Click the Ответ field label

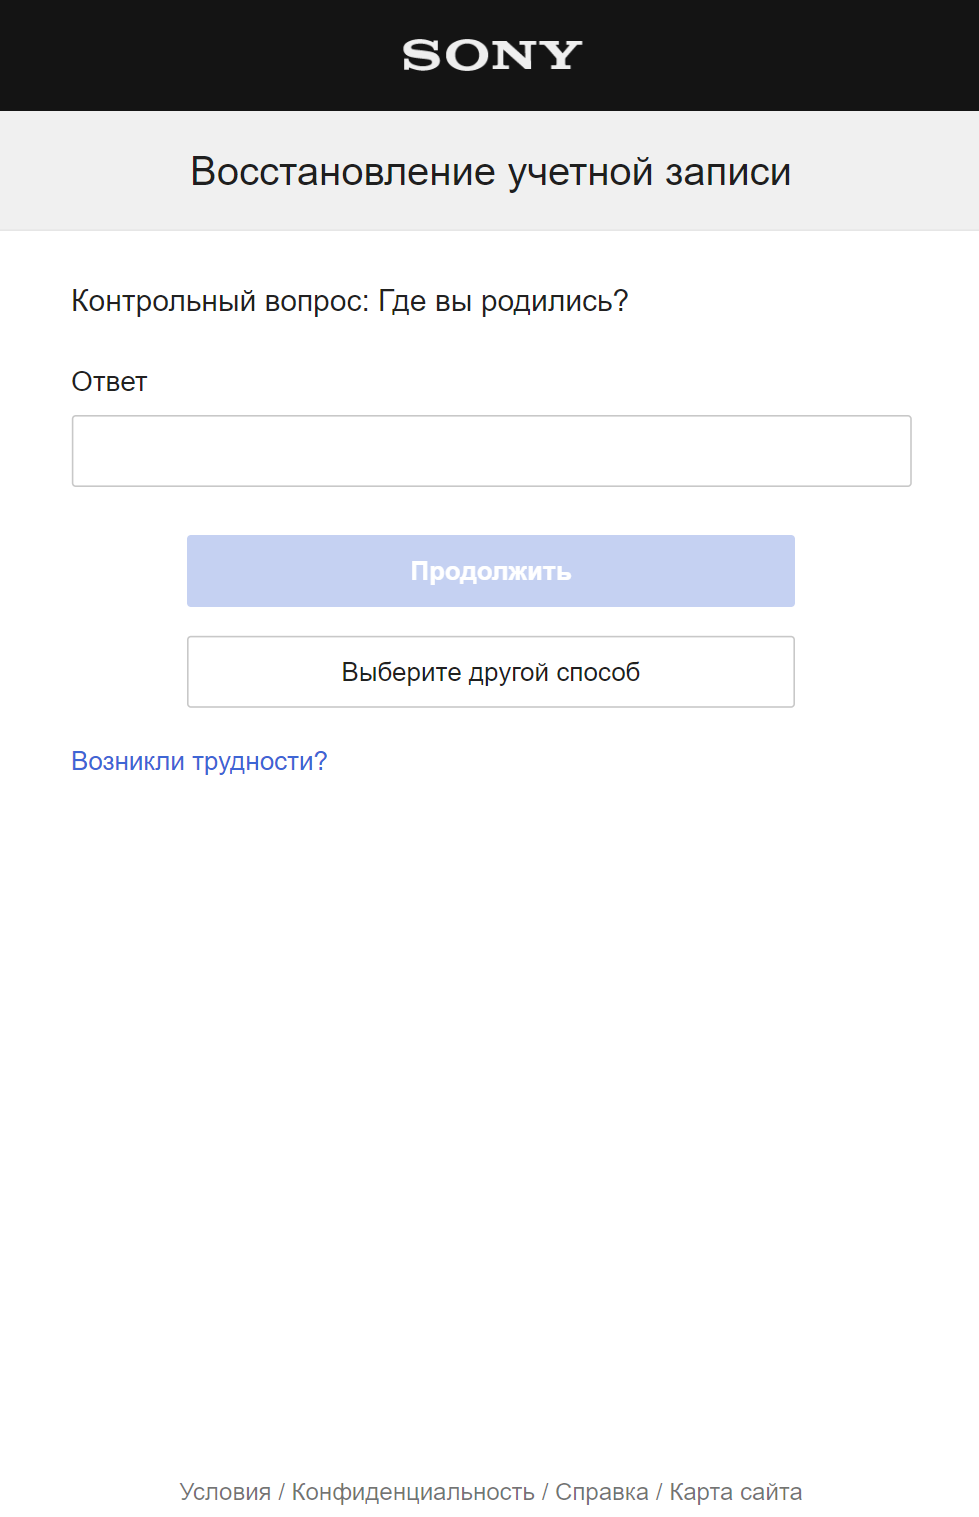pos(108,381)
